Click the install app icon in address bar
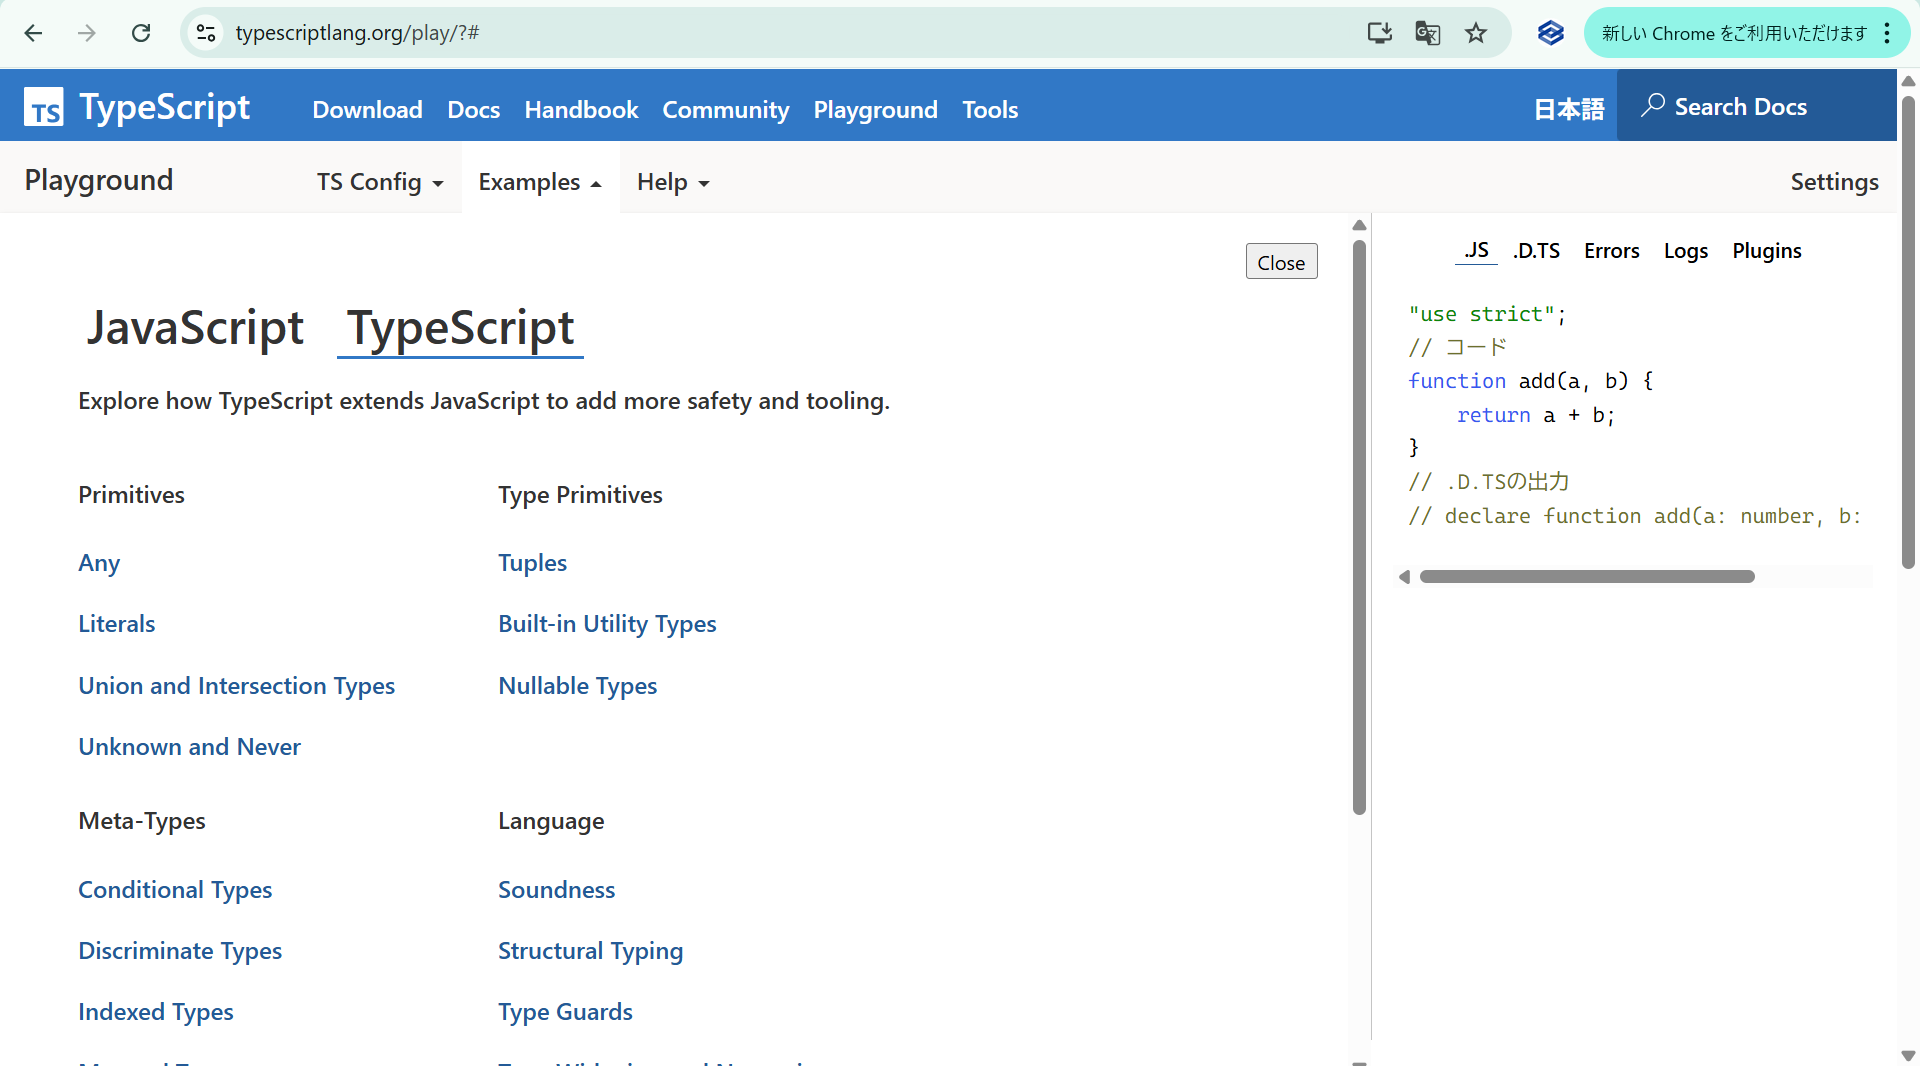The image size is (1920, 1066). coord(1379,33)
